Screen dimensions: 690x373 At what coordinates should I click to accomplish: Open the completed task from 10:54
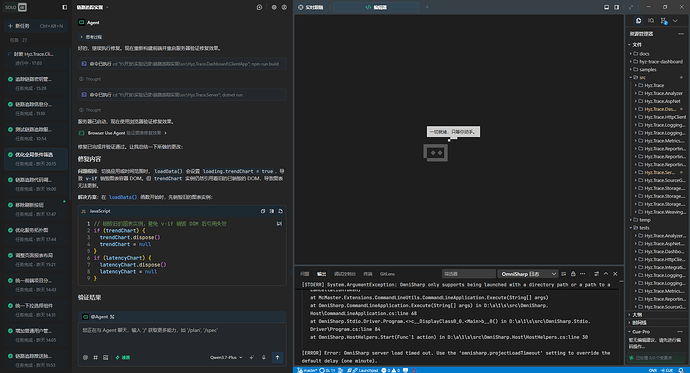(36, 134)
